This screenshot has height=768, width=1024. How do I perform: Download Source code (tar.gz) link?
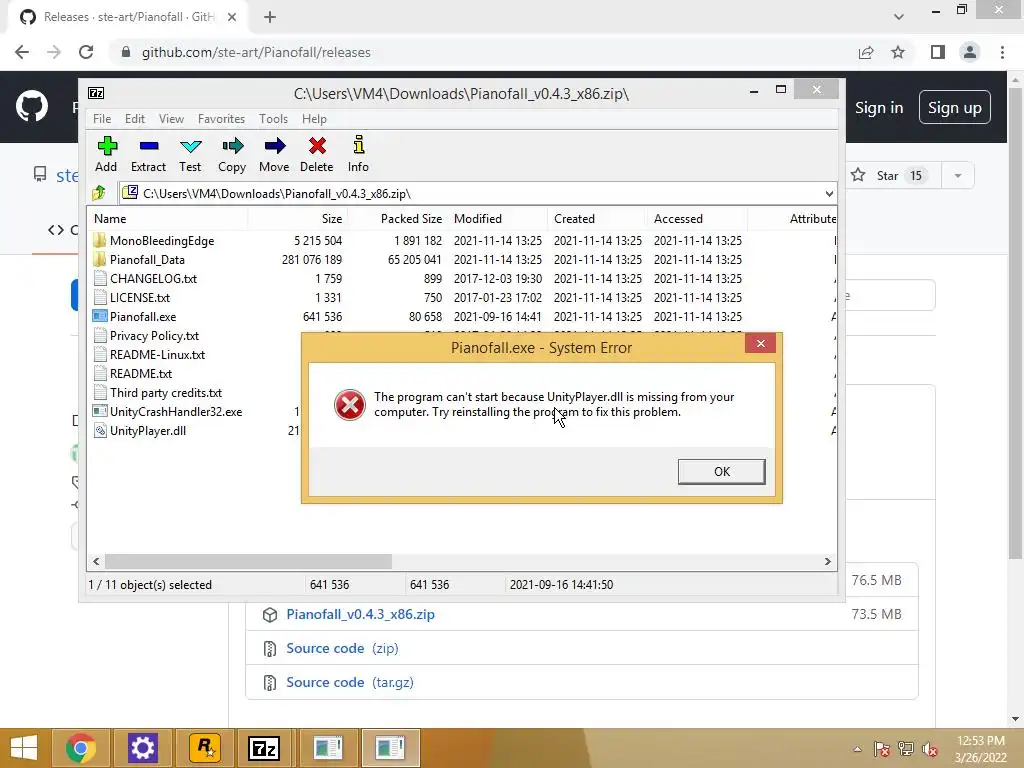[349, 682]
